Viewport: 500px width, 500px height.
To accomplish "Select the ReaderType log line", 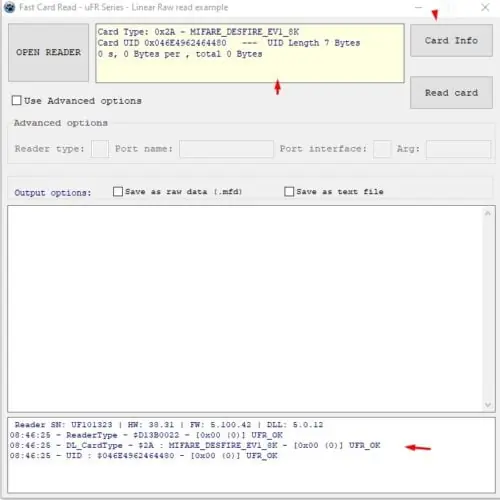I will tap(146, 435).
